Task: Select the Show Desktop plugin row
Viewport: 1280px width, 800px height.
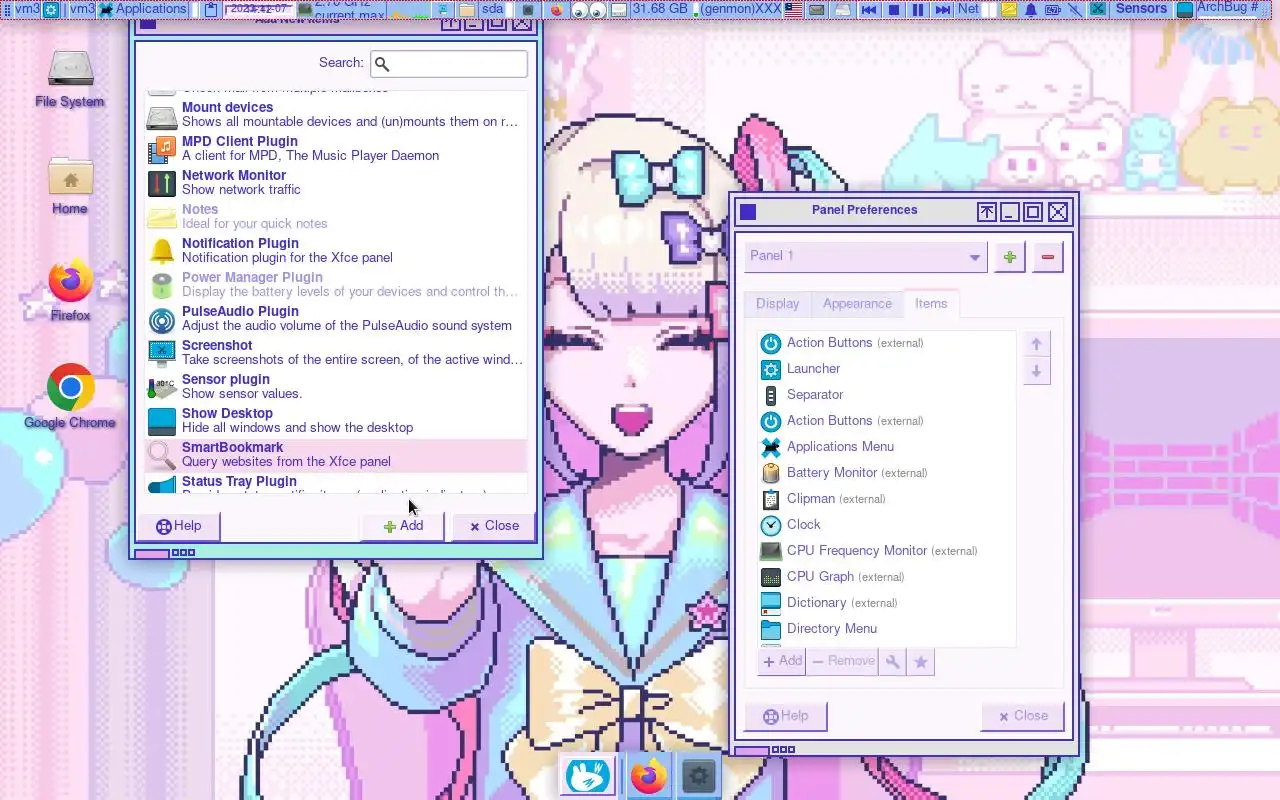Action: 336,420
